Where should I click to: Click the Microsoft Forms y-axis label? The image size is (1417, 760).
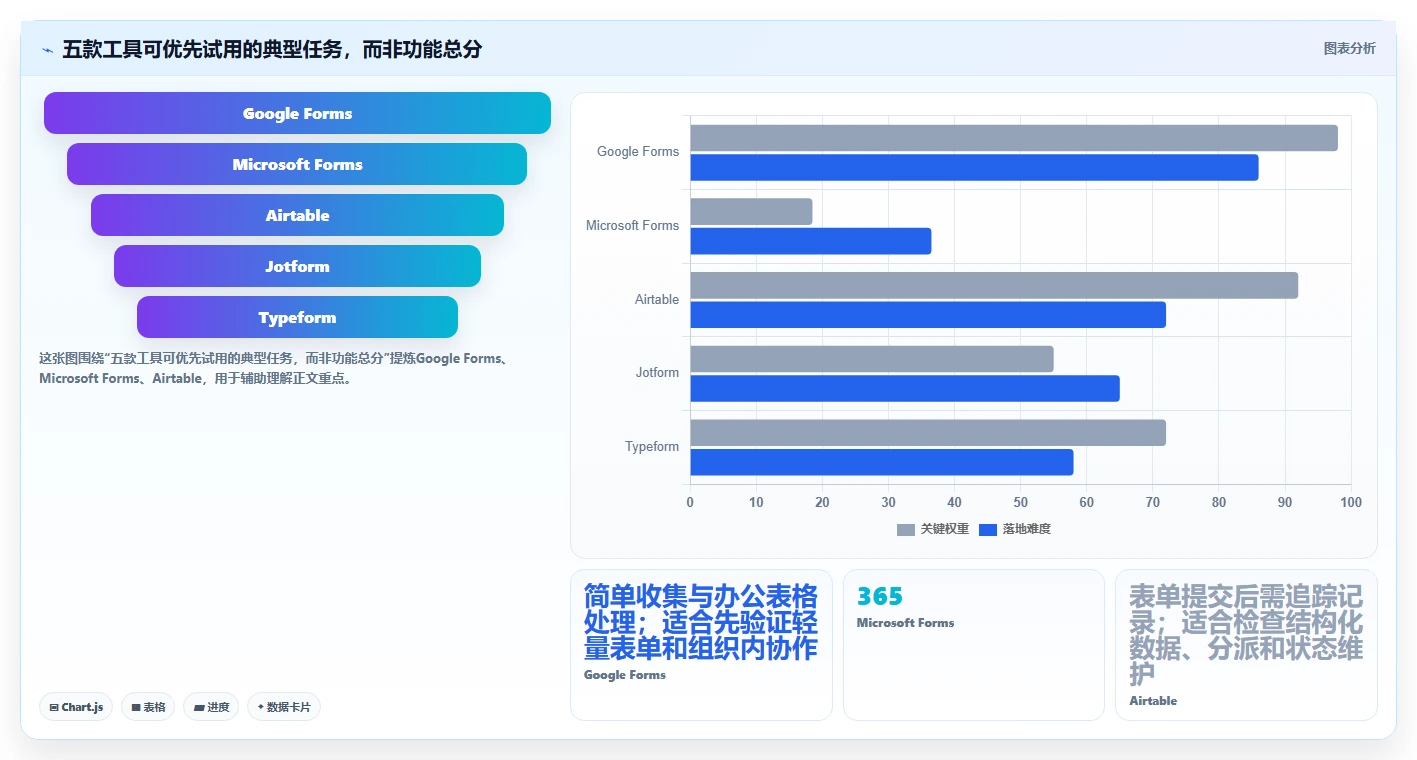point(632,226)
